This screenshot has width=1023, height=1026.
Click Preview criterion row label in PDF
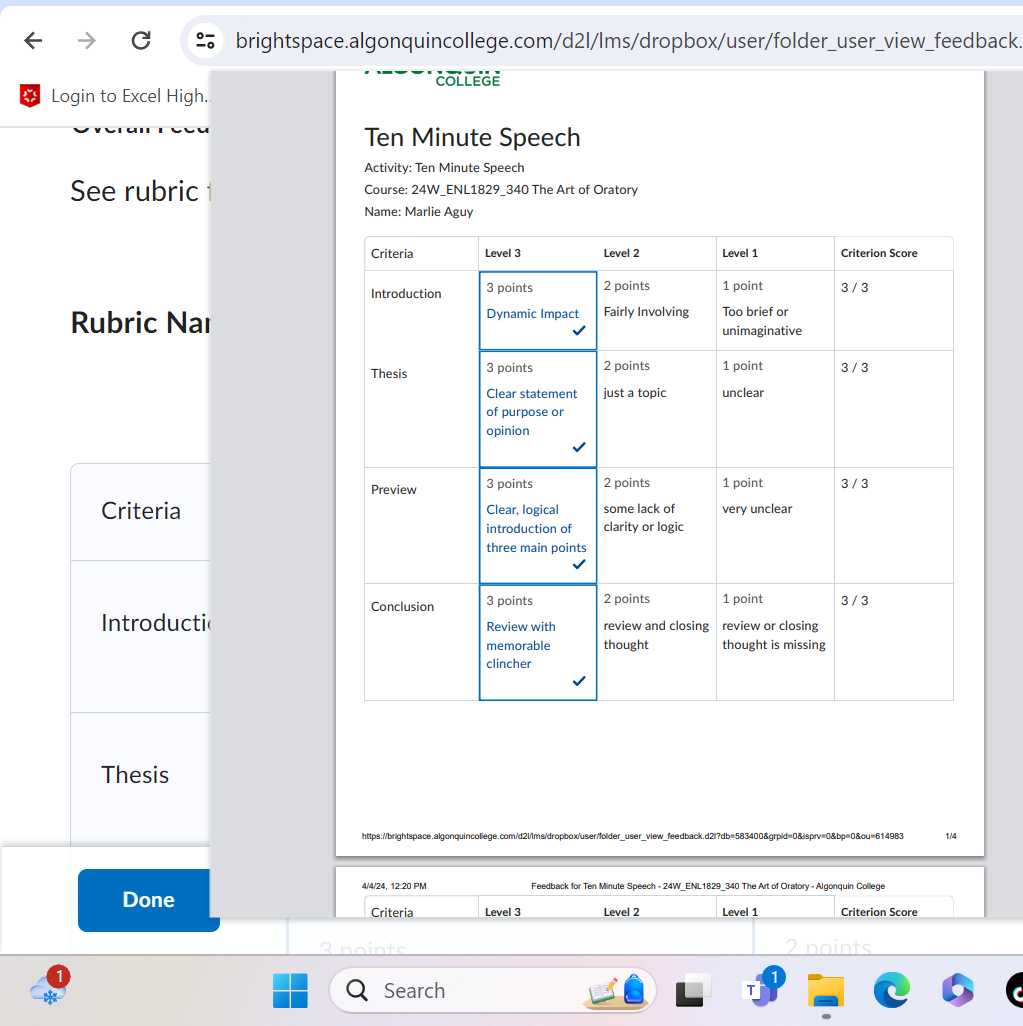coord(393,489)
